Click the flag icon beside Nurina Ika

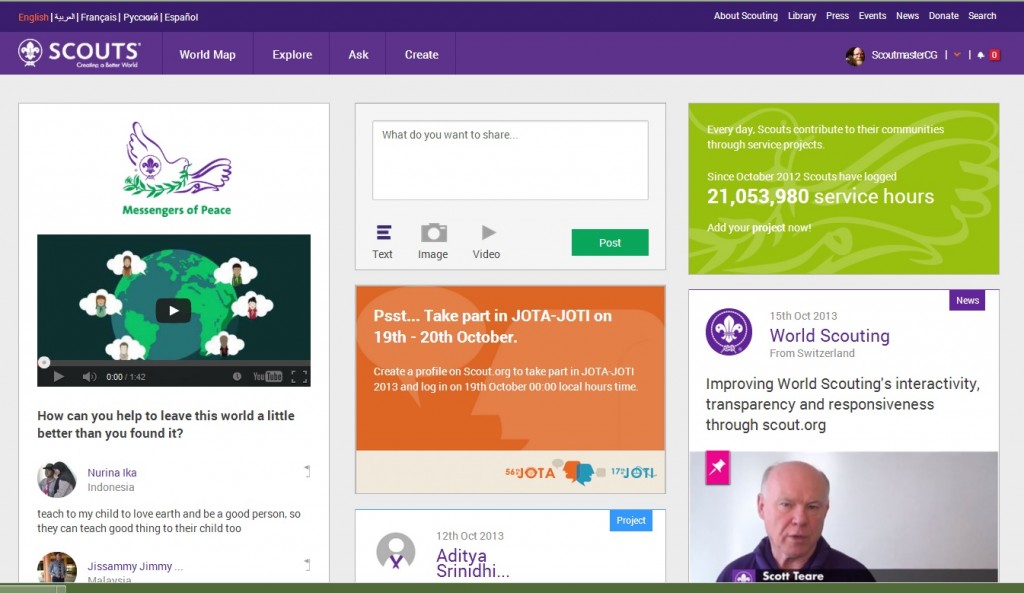point(308,471)
